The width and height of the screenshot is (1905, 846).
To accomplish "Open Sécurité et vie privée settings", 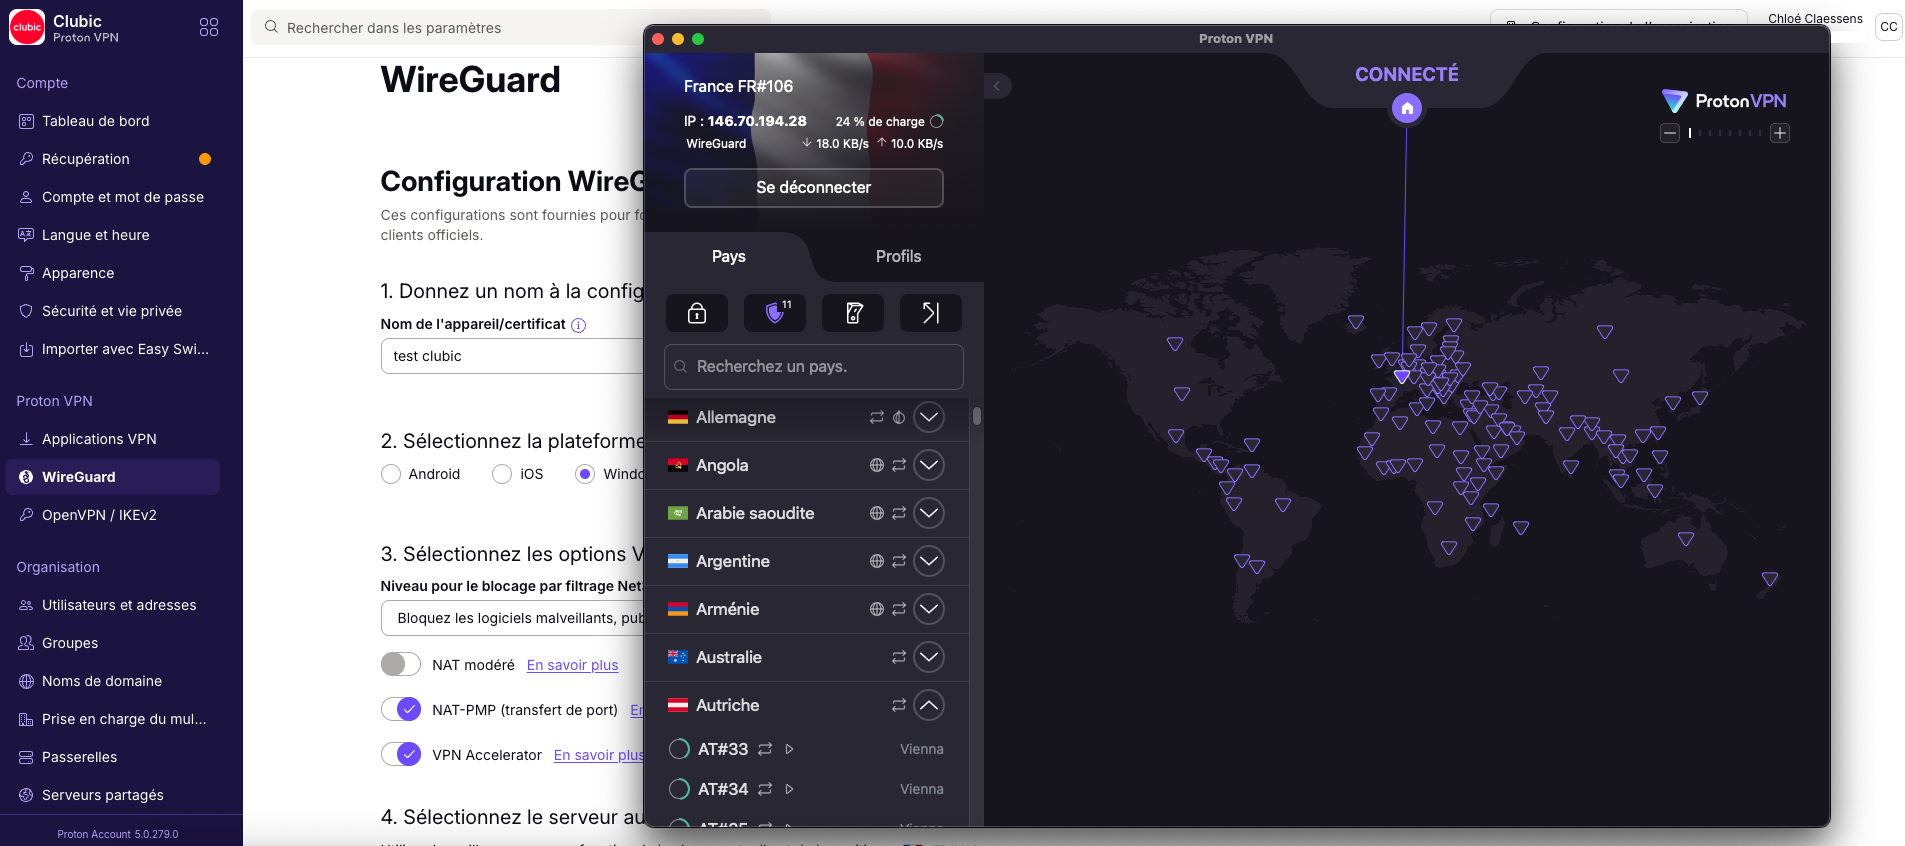I will click(112, 311).
